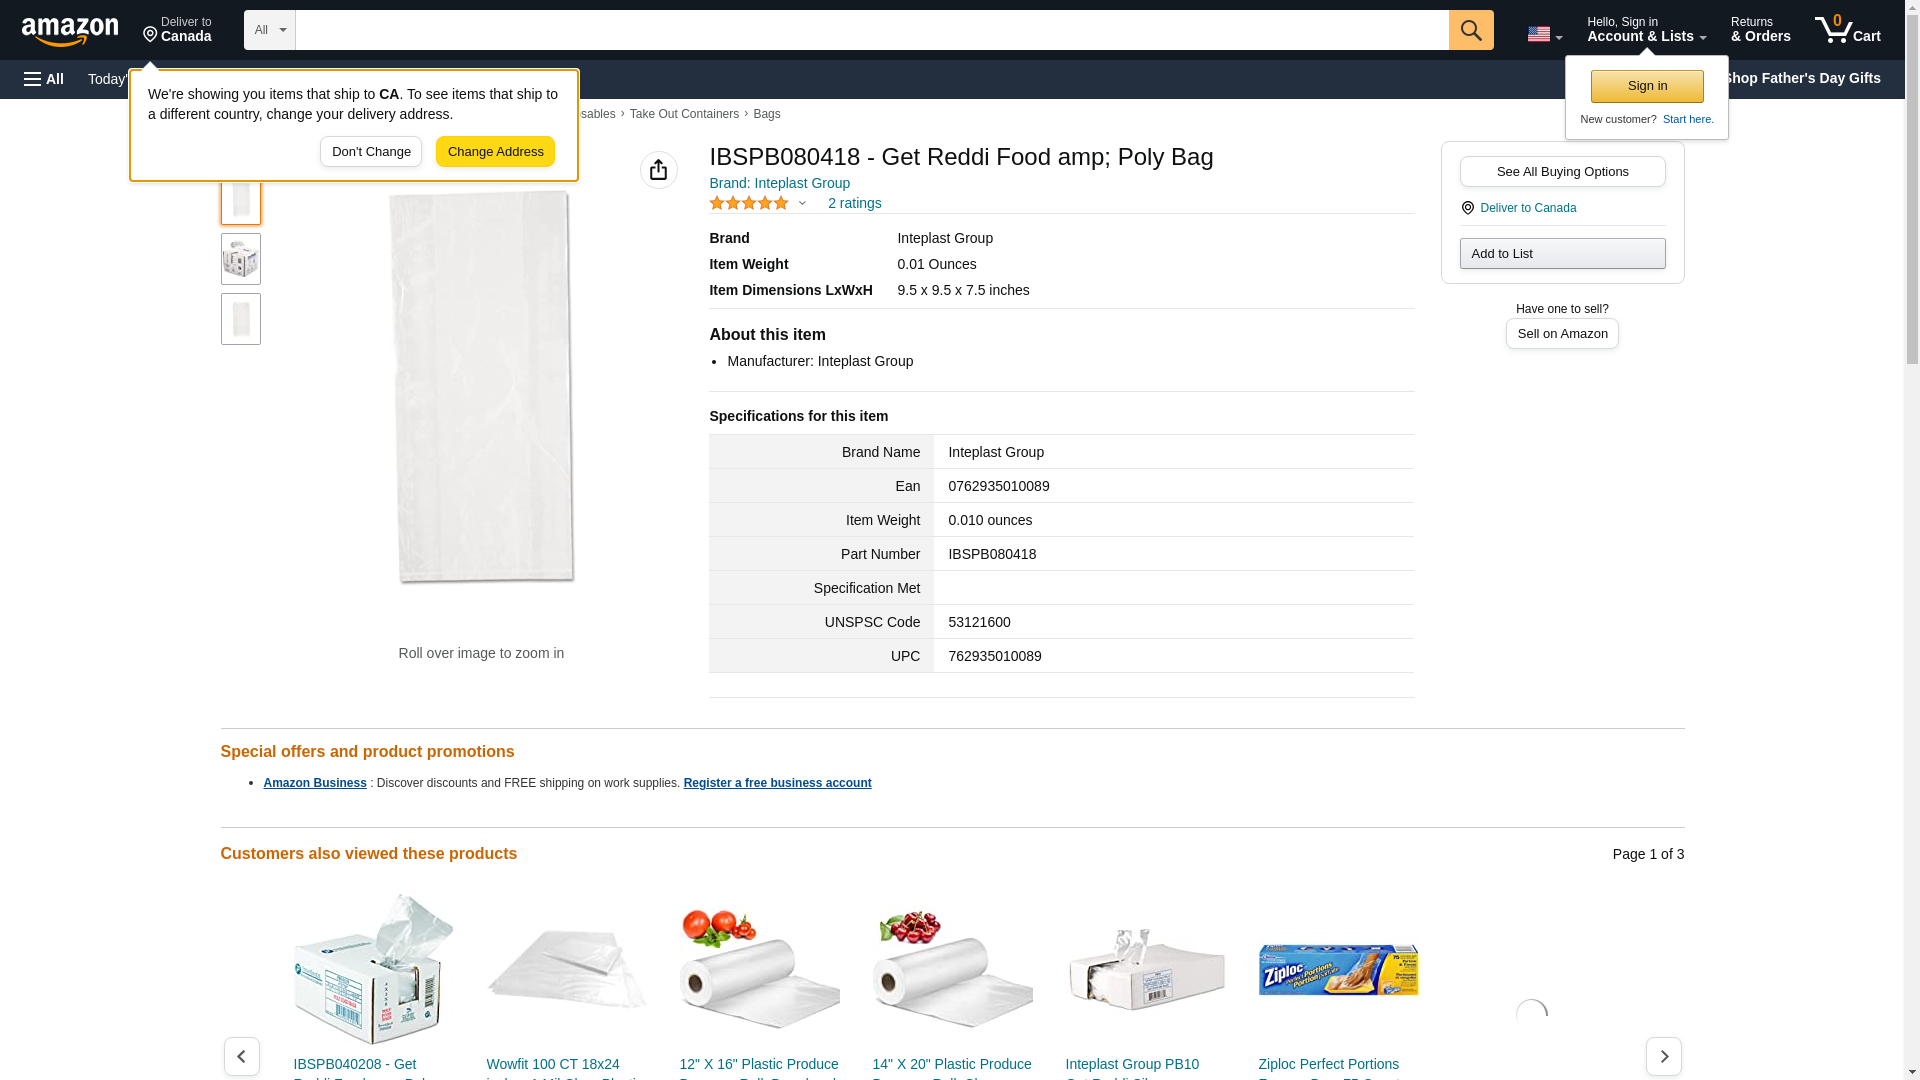Click the search magnifier button
The image size is (1920, 1080).
coord(1470,30)
